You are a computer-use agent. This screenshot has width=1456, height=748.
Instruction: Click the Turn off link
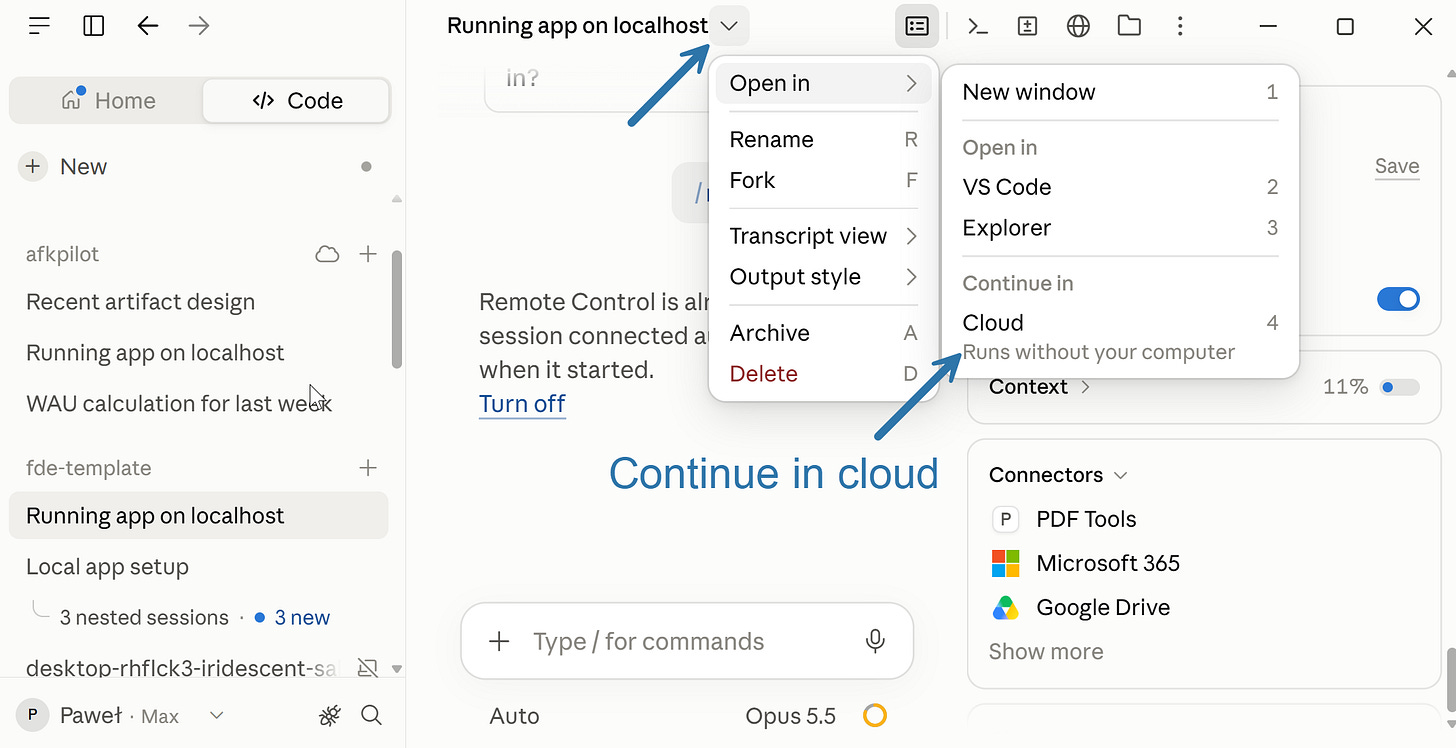522,404
